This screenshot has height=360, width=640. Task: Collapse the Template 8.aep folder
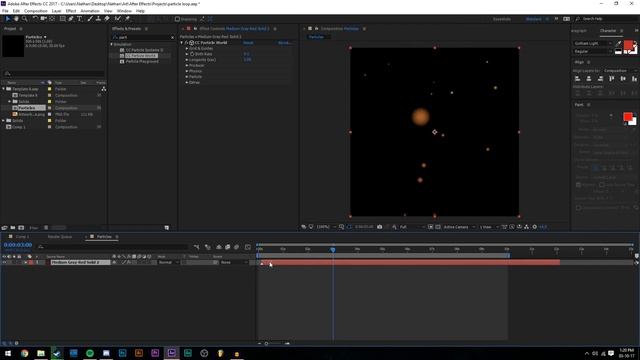pos(4,89)
